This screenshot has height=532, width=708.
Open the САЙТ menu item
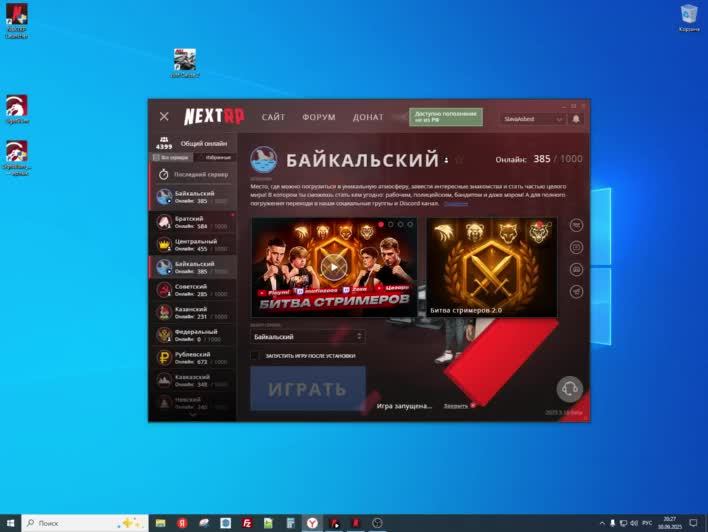(273, 117)
